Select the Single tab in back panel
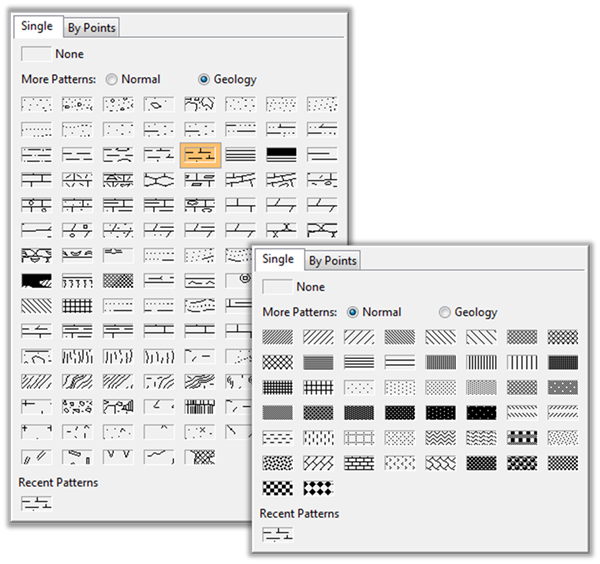Viewport: 600px width, 564px height. 37,26
